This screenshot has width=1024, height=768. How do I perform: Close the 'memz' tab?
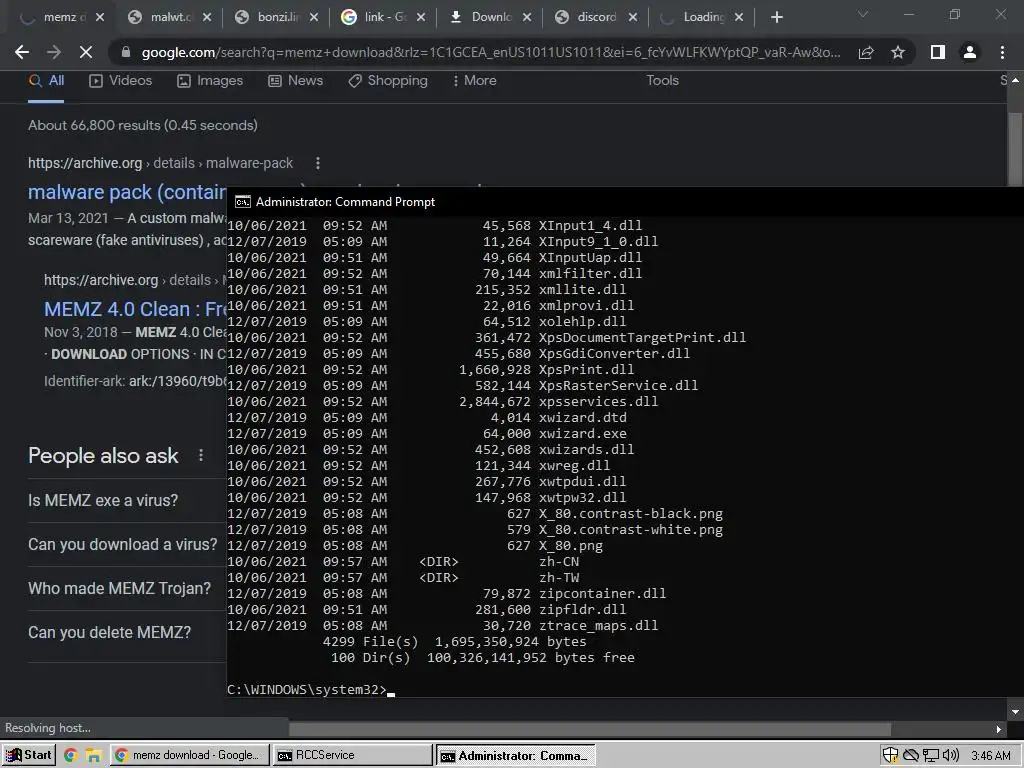tap(99, 18)
